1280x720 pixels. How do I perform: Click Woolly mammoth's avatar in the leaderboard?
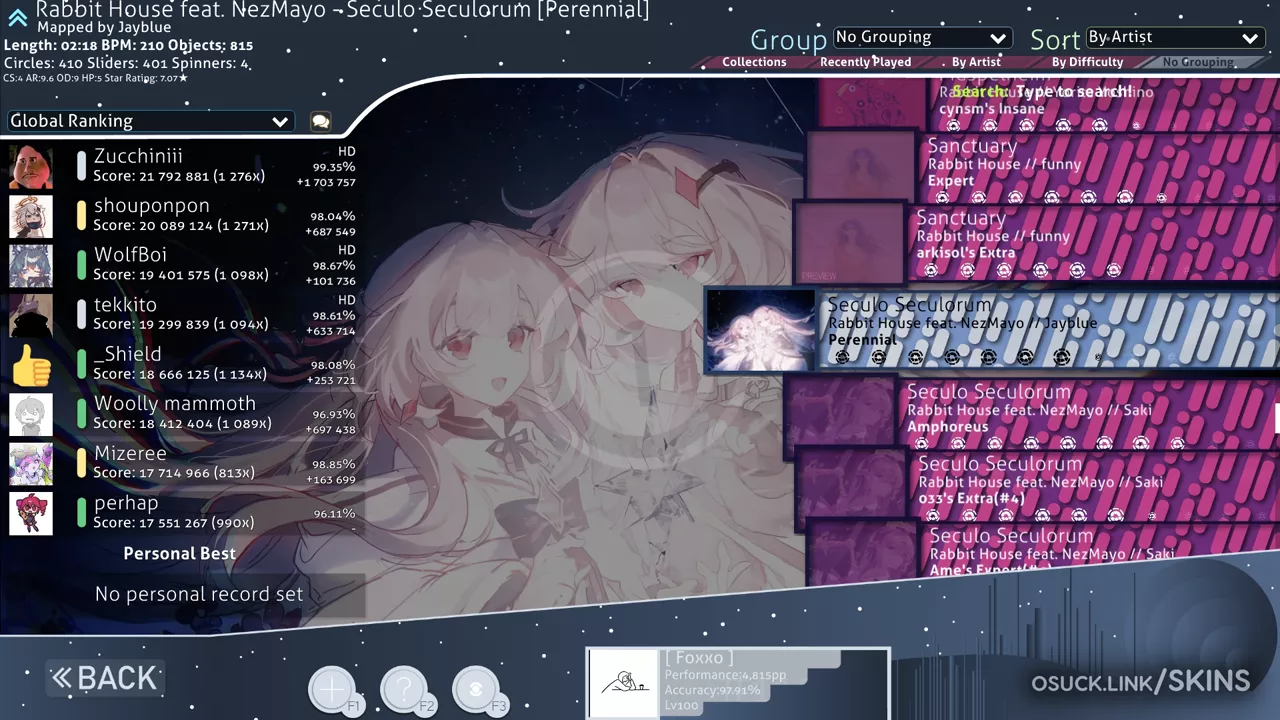click(x=31, y=414)
